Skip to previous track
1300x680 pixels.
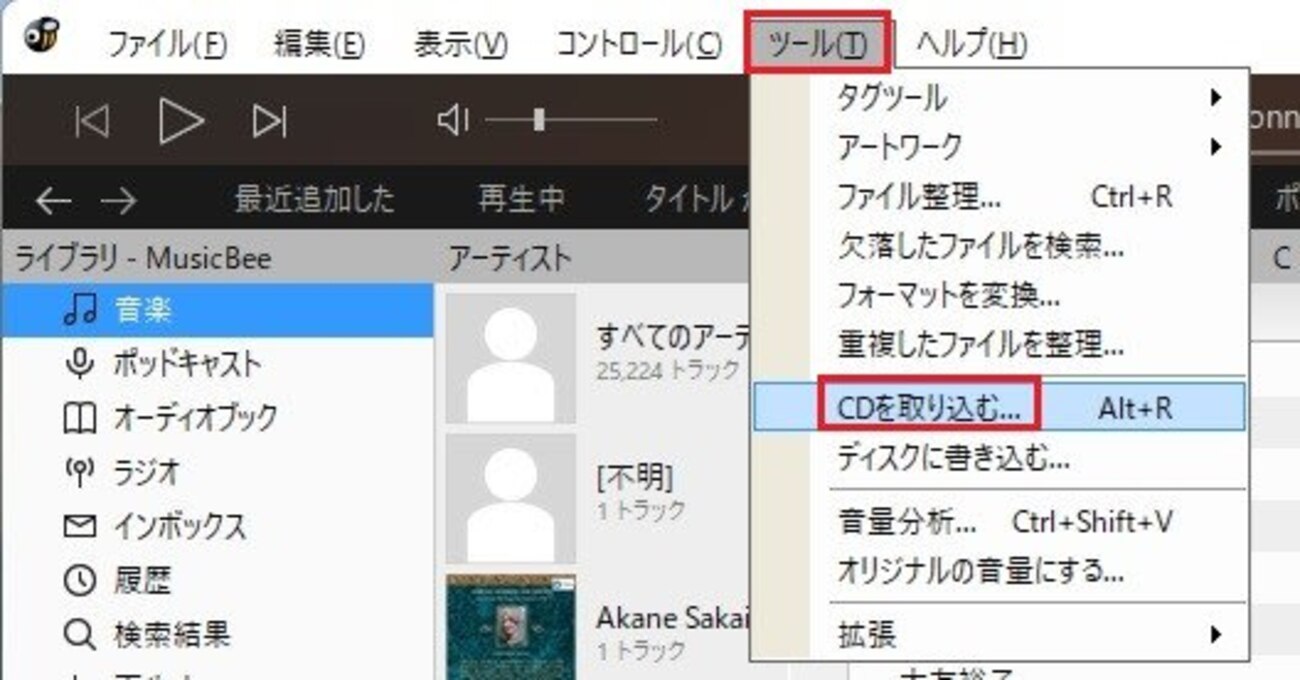pyautogui.click(x=92, y=122)
